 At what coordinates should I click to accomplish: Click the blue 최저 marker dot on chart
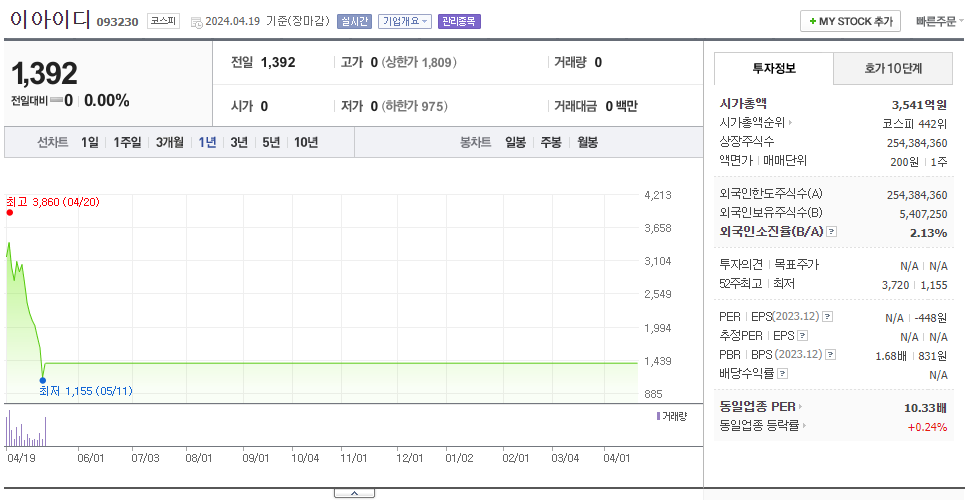(x=43, y=380)
